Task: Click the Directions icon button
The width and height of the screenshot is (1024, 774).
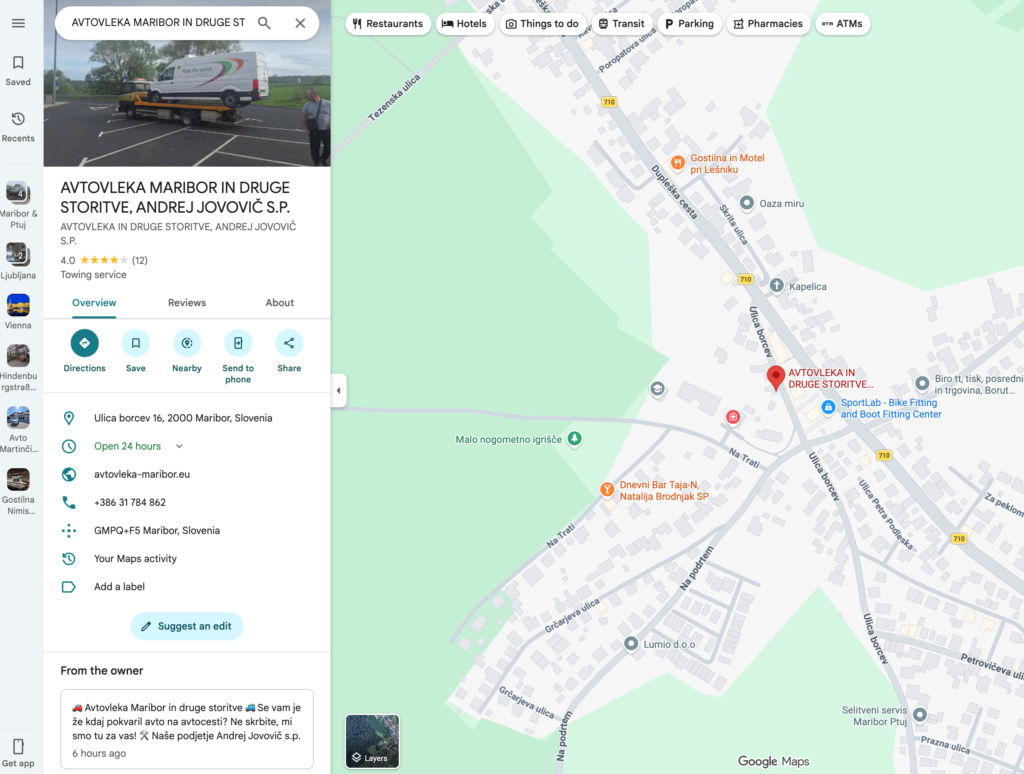Action: click(x=84, y=343)
